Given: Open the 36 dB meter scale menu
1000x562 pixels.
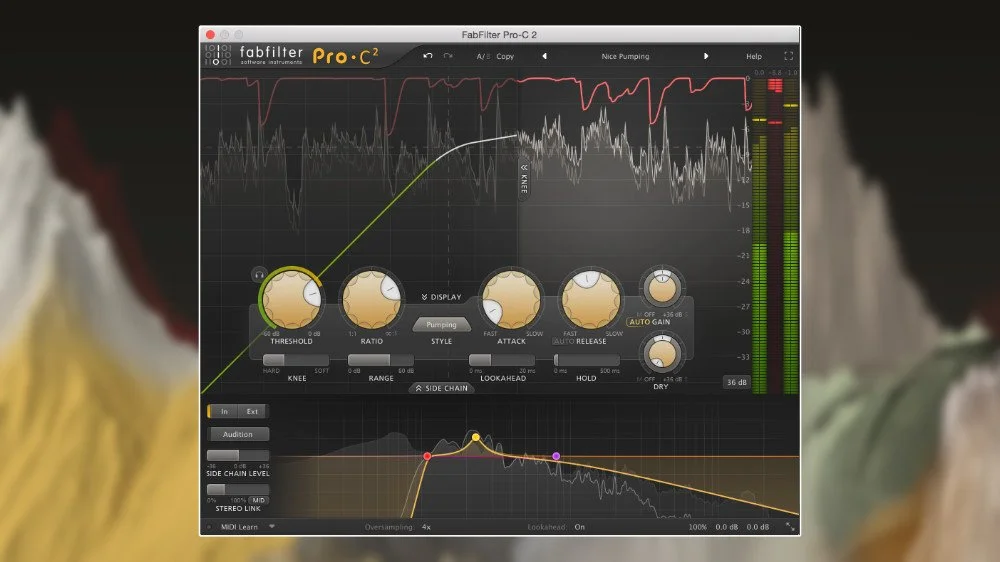Looking at the screenshot, I should pyautogui.click(x=737, y=382).
